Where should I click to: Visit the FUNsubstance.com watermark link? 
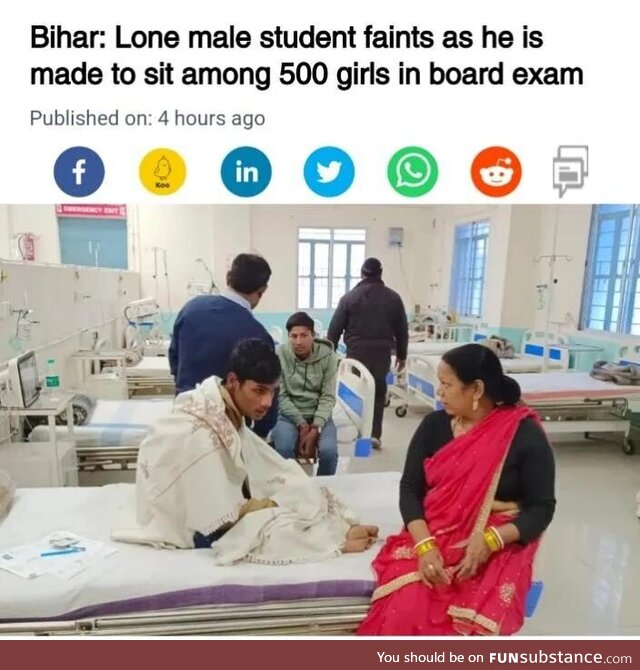560,657
